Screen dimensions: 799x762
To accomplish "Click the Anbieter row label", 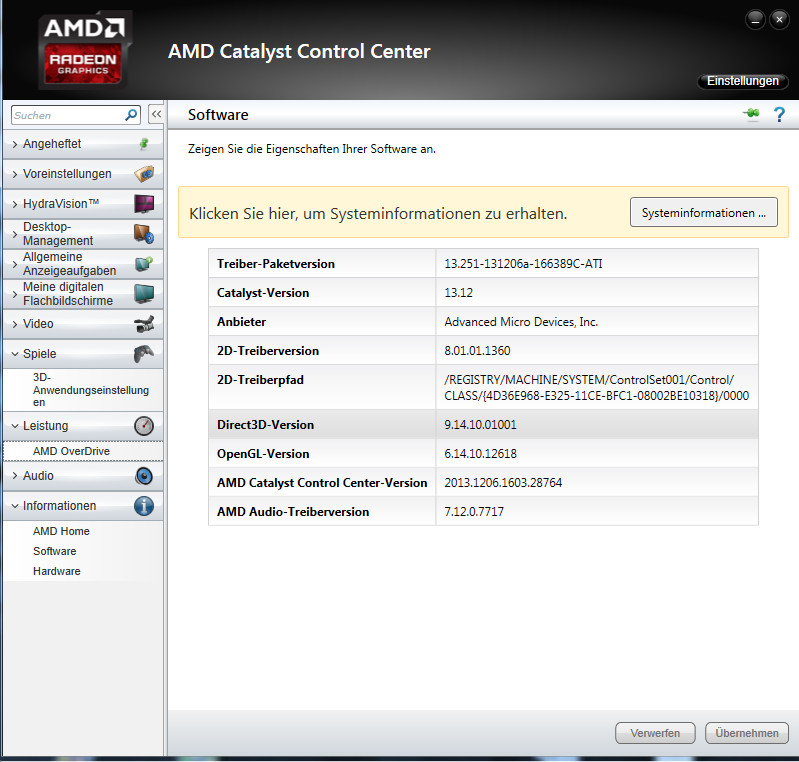I will (242, 322).
